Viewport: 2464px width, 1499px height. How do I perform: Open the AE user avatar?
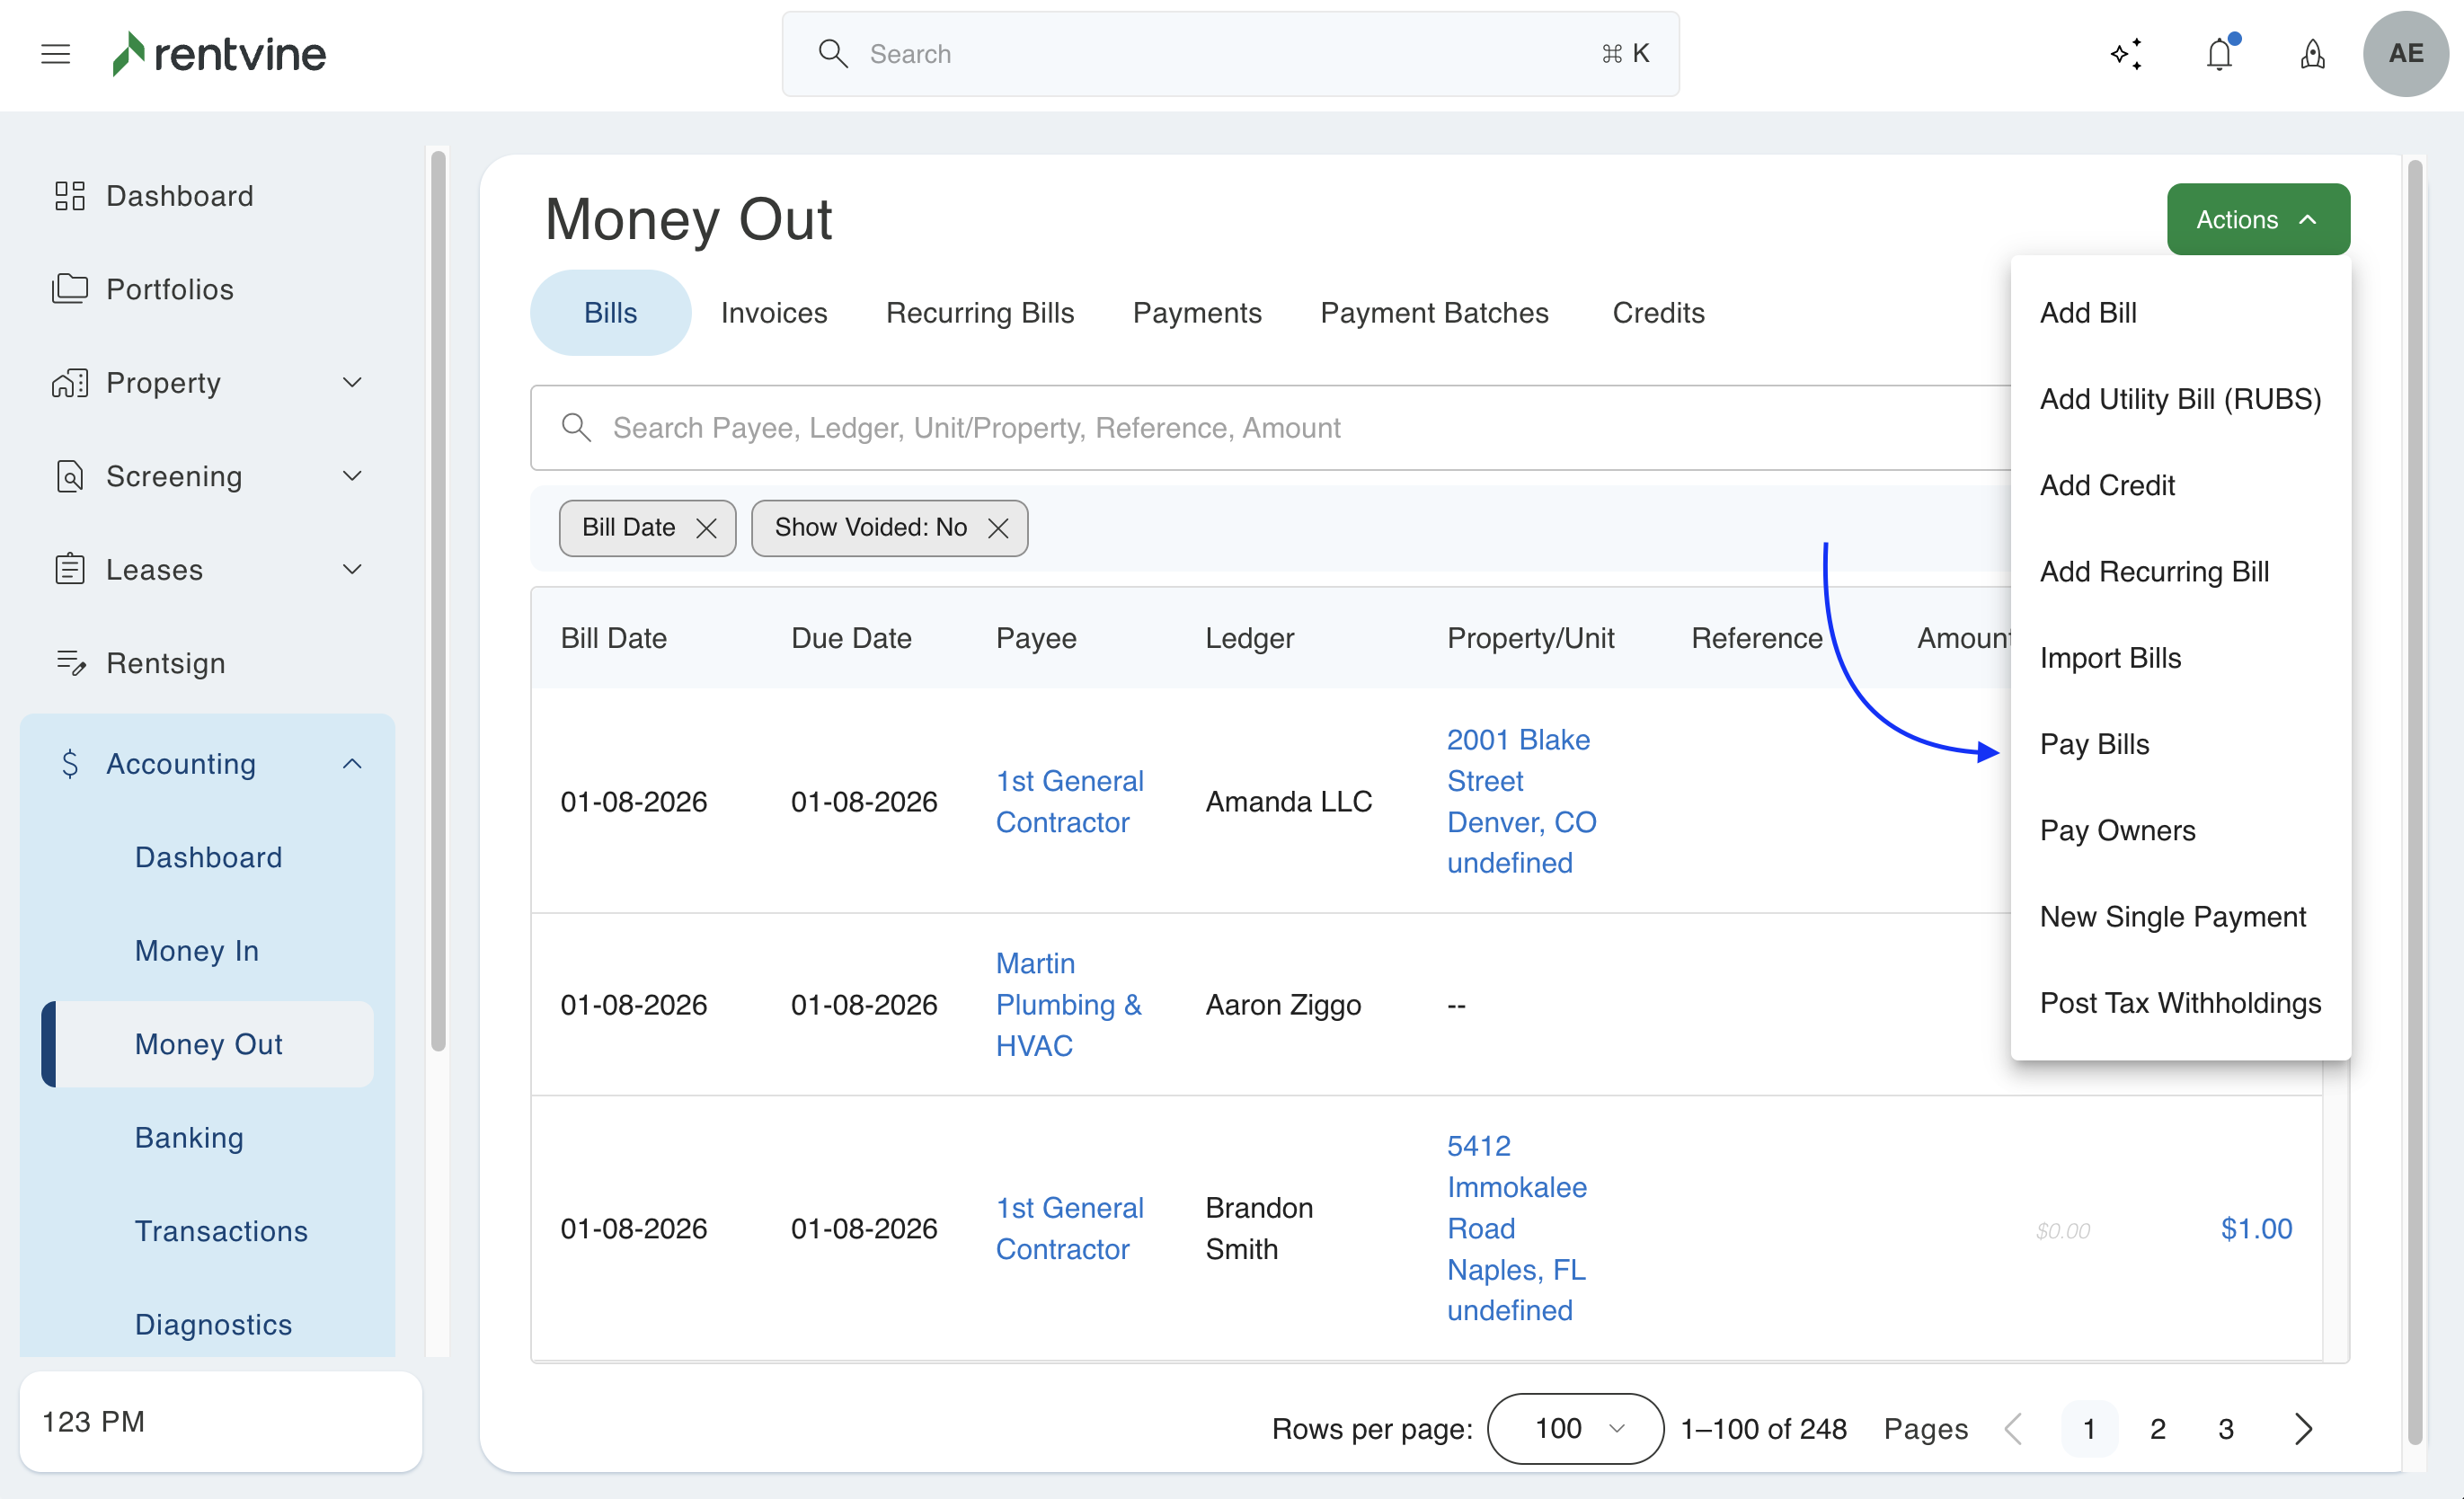click(x=2405, y=54)
